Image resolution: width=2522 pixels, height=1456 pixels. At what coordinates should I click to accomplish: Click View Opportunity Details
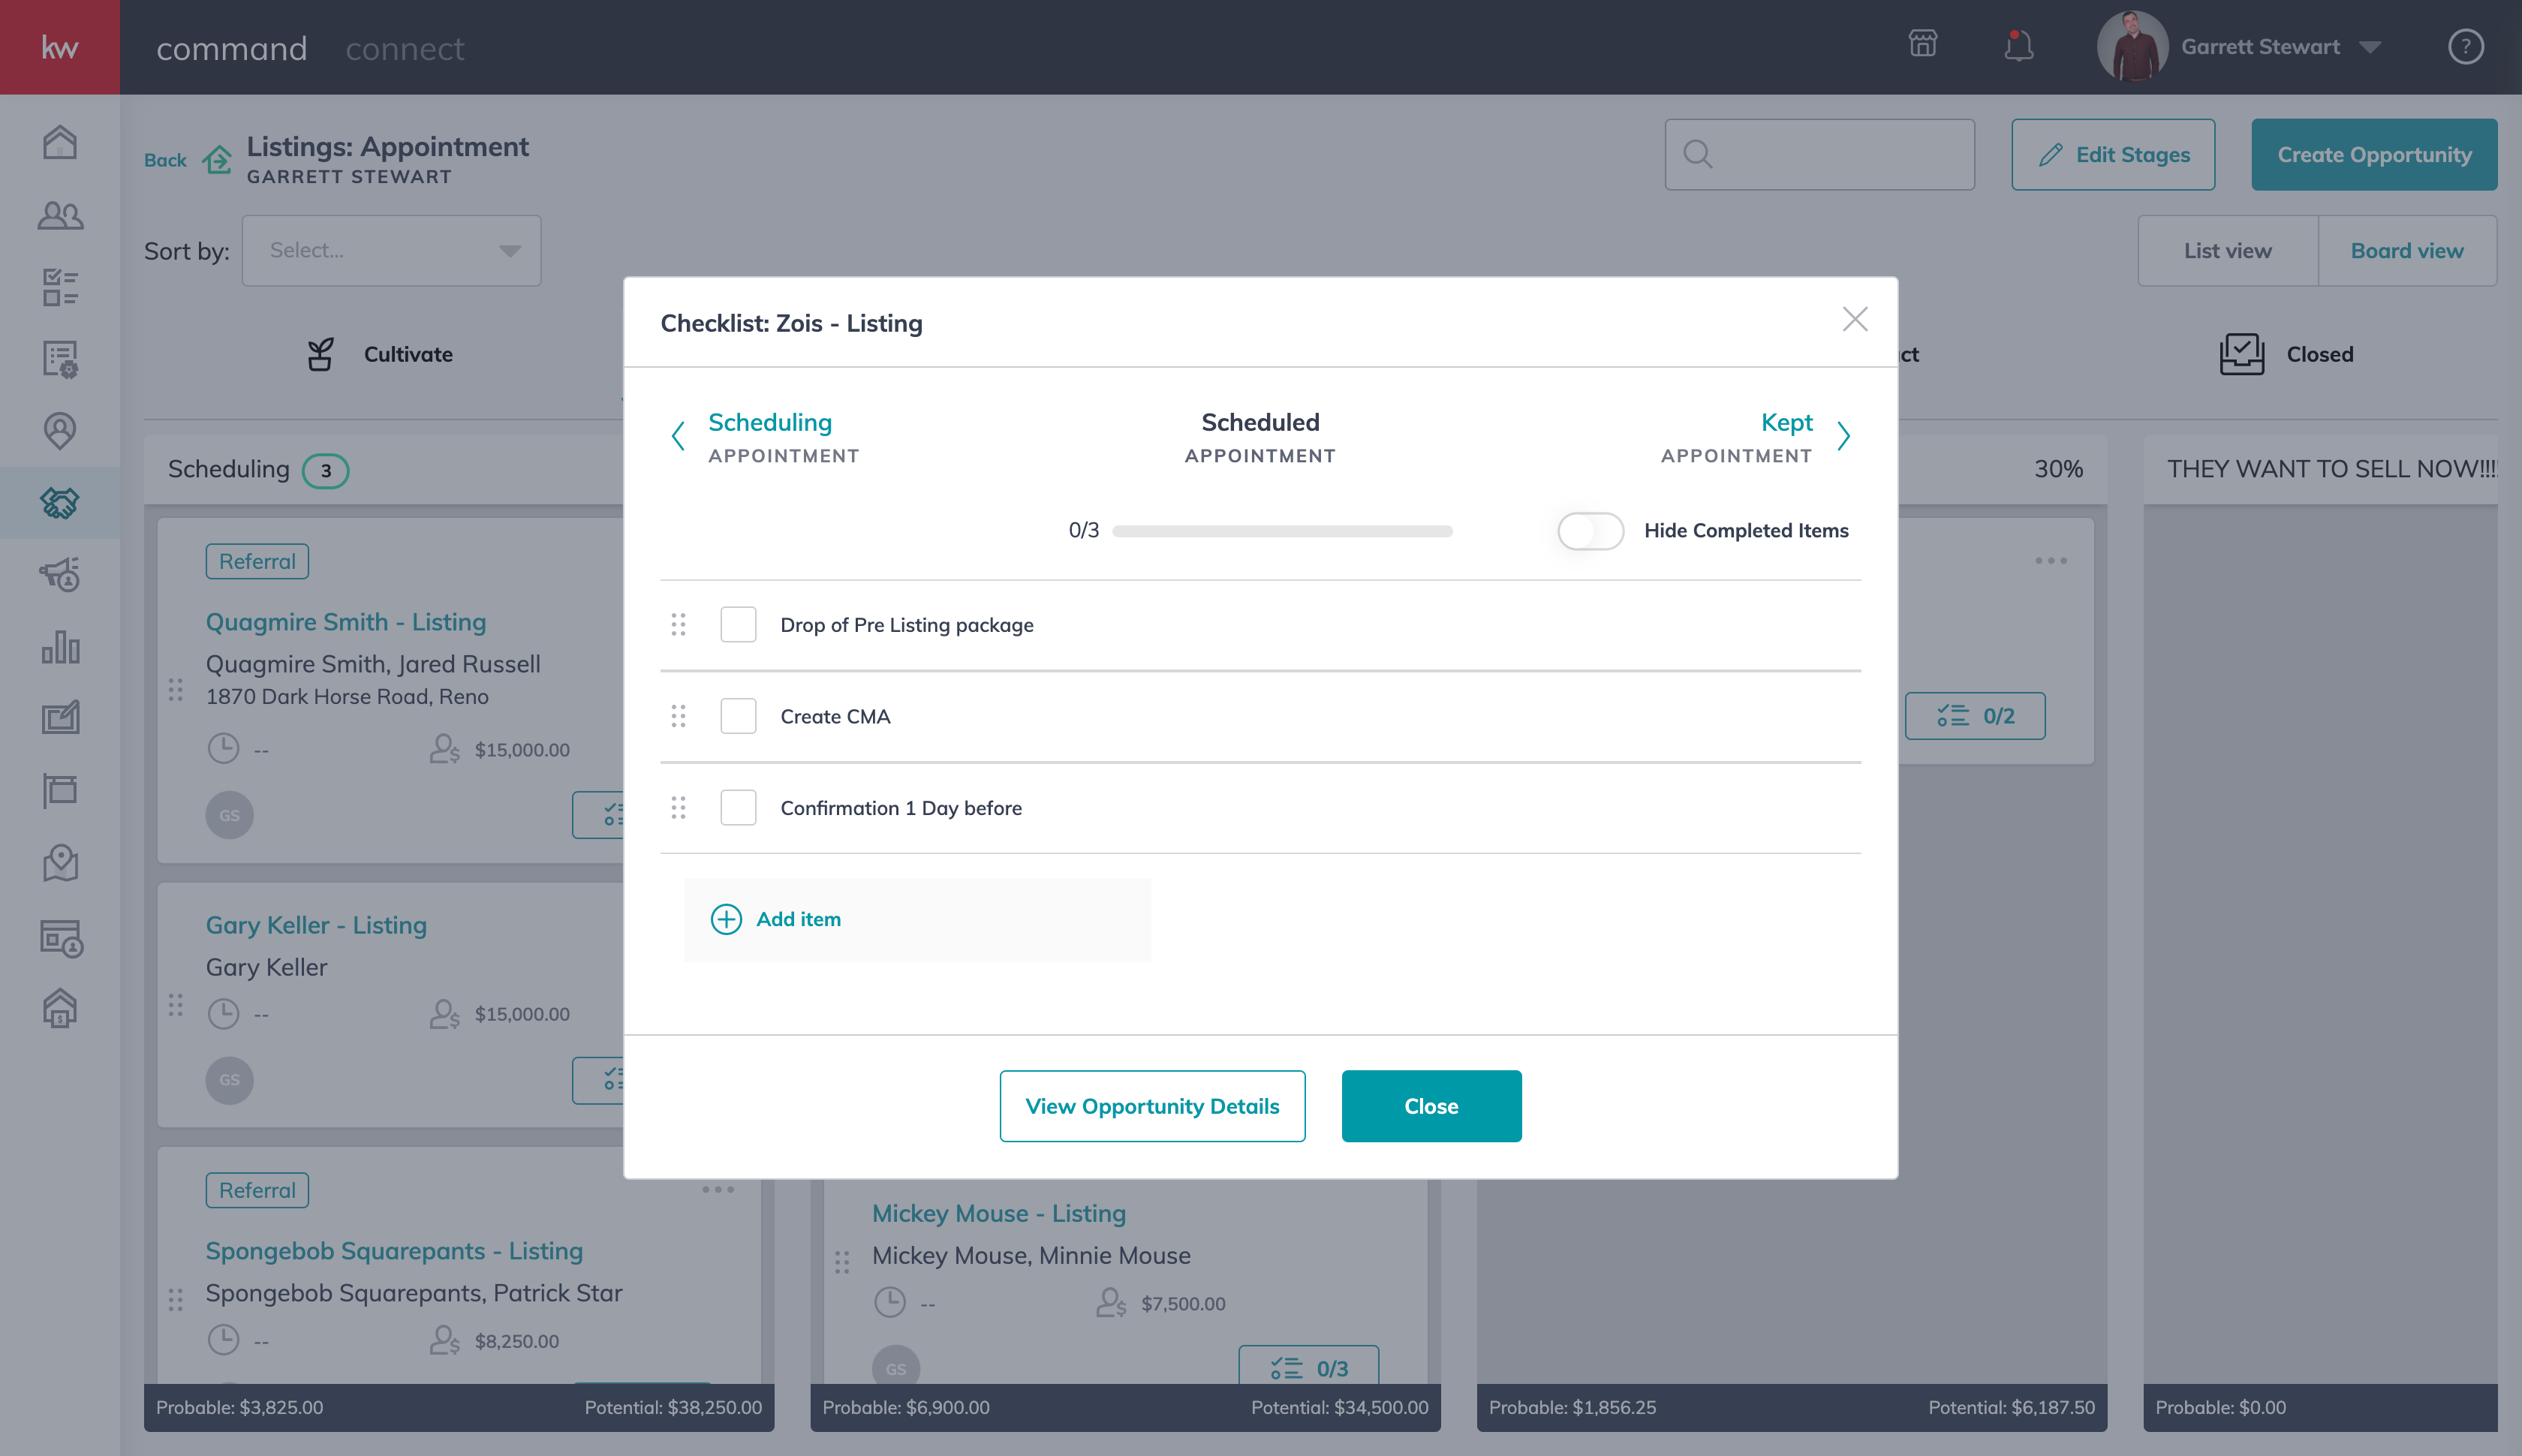click(1152, 1106)
